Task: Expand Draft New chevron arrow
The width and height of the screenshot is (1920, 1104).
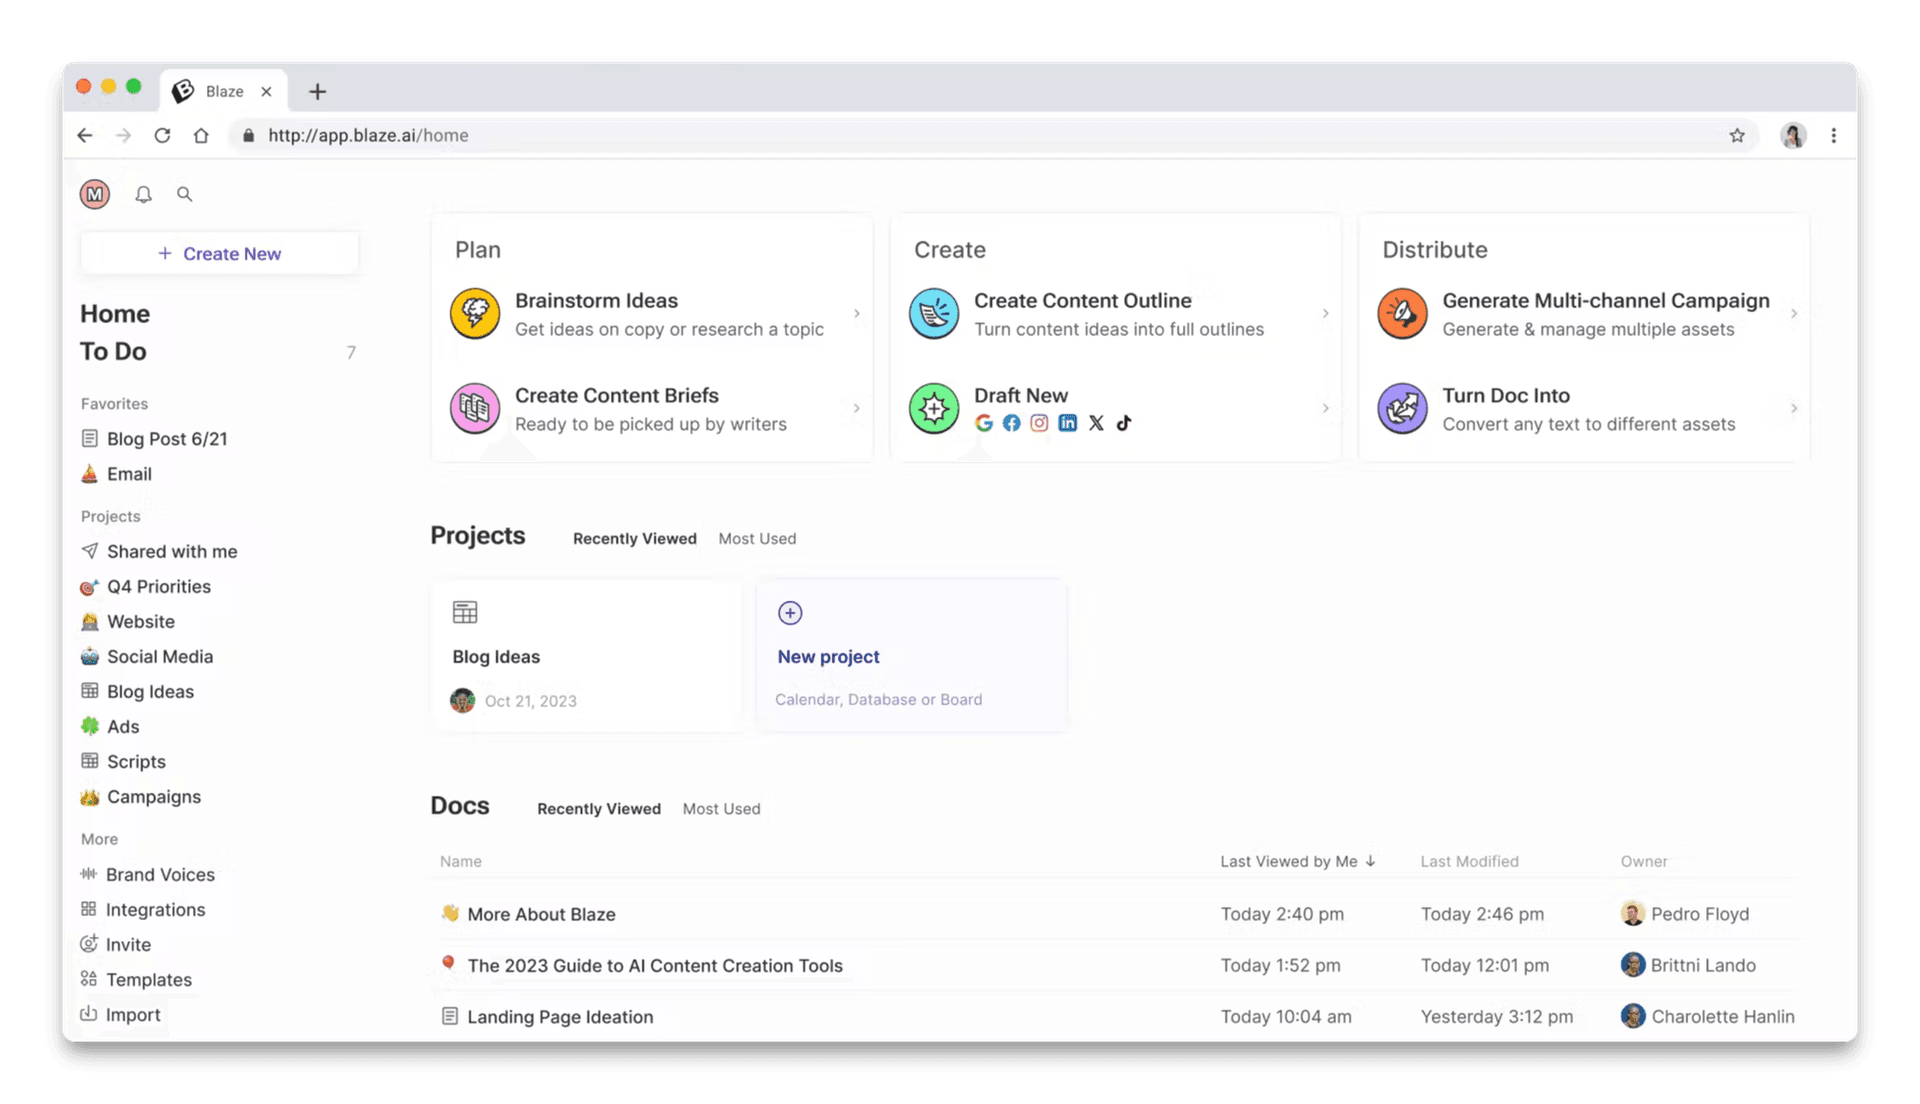Action: (x=1325, y=408)
